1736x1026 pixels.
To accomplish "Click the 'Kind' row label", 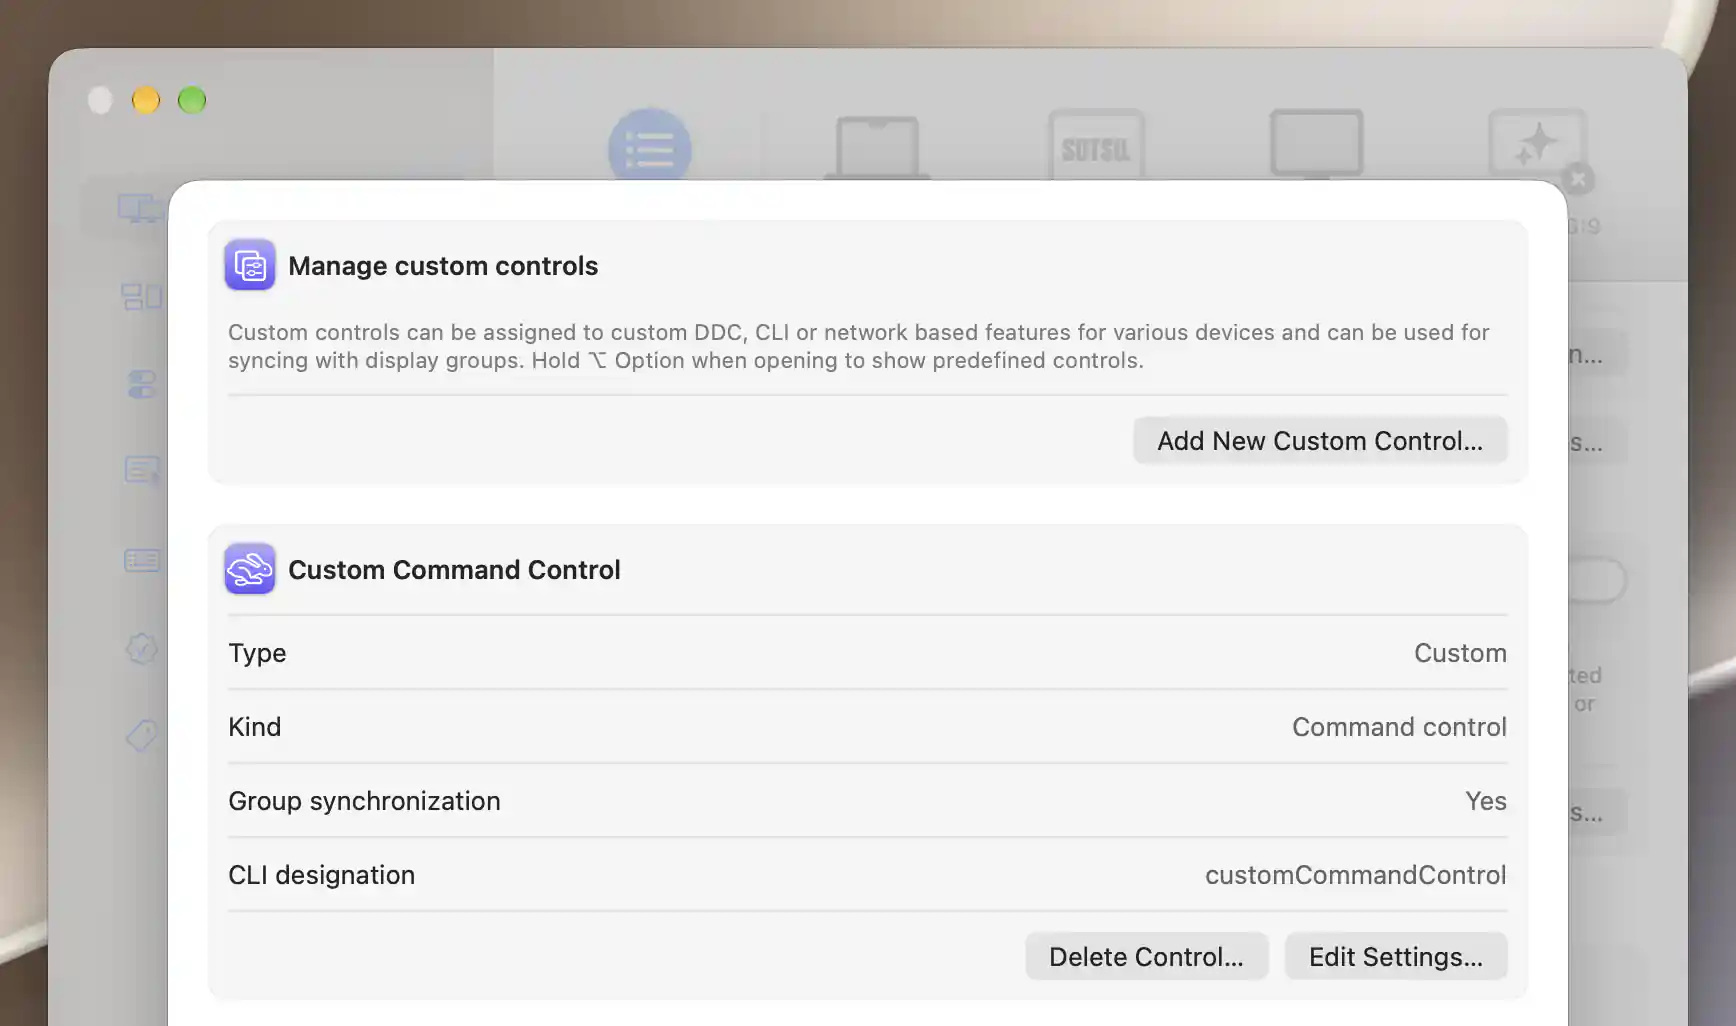I will tap(254, 727).
